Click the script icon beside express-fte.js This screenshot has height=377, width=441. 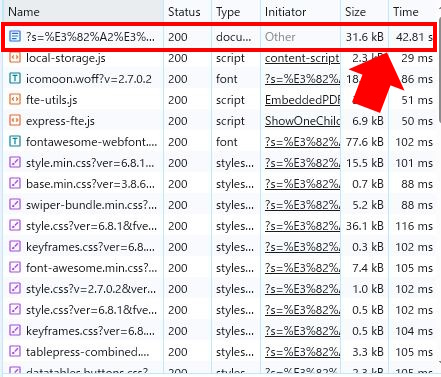15,120
